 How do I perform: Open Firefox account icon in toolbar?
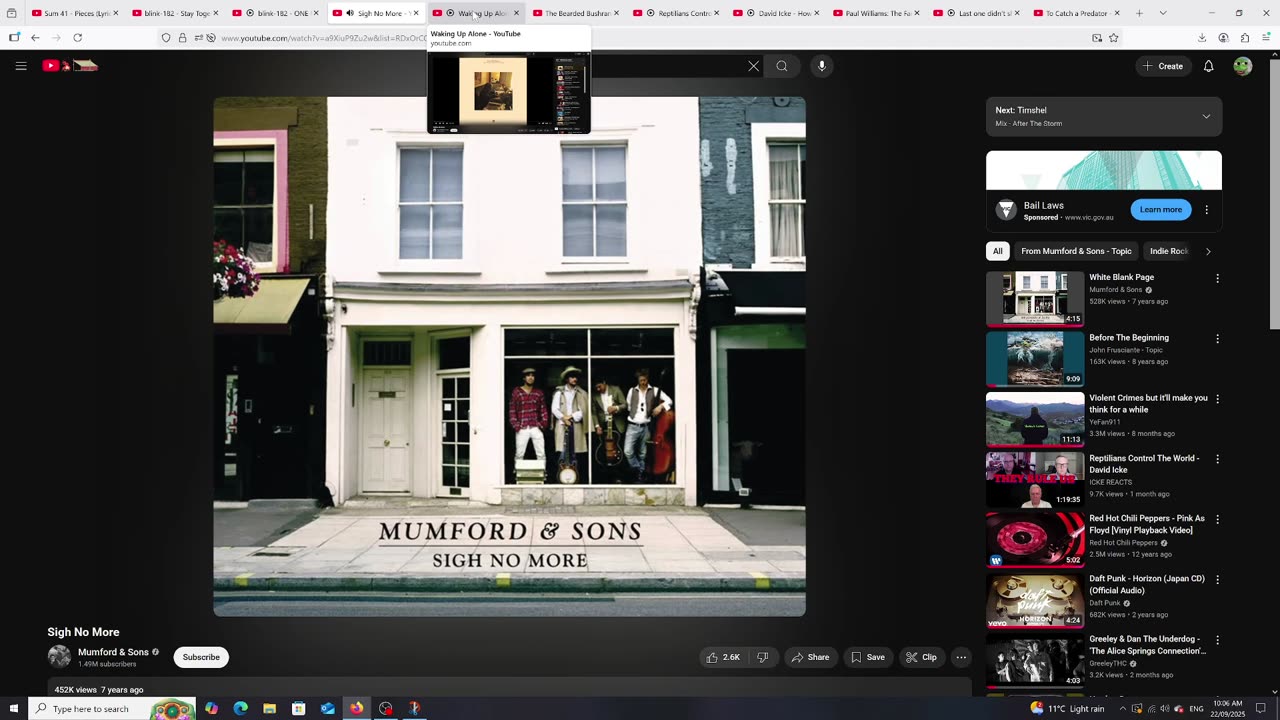[x=1223, y=38]
